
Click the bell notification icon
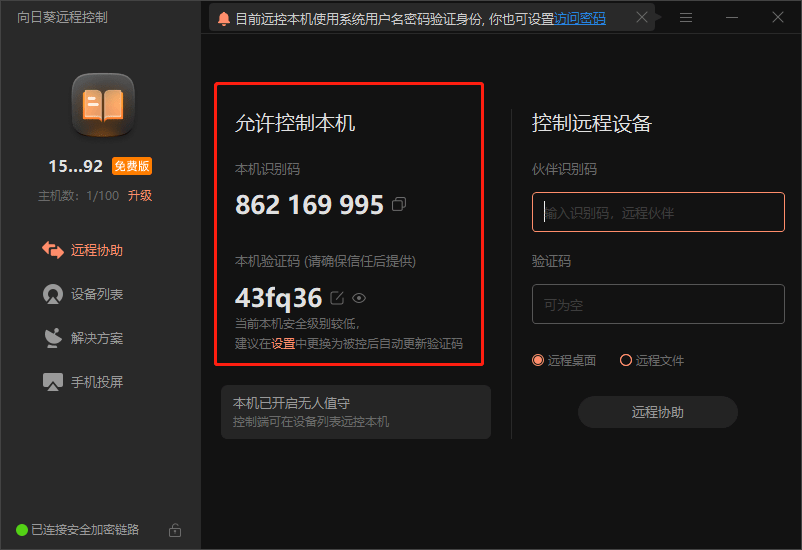[223, 18]
